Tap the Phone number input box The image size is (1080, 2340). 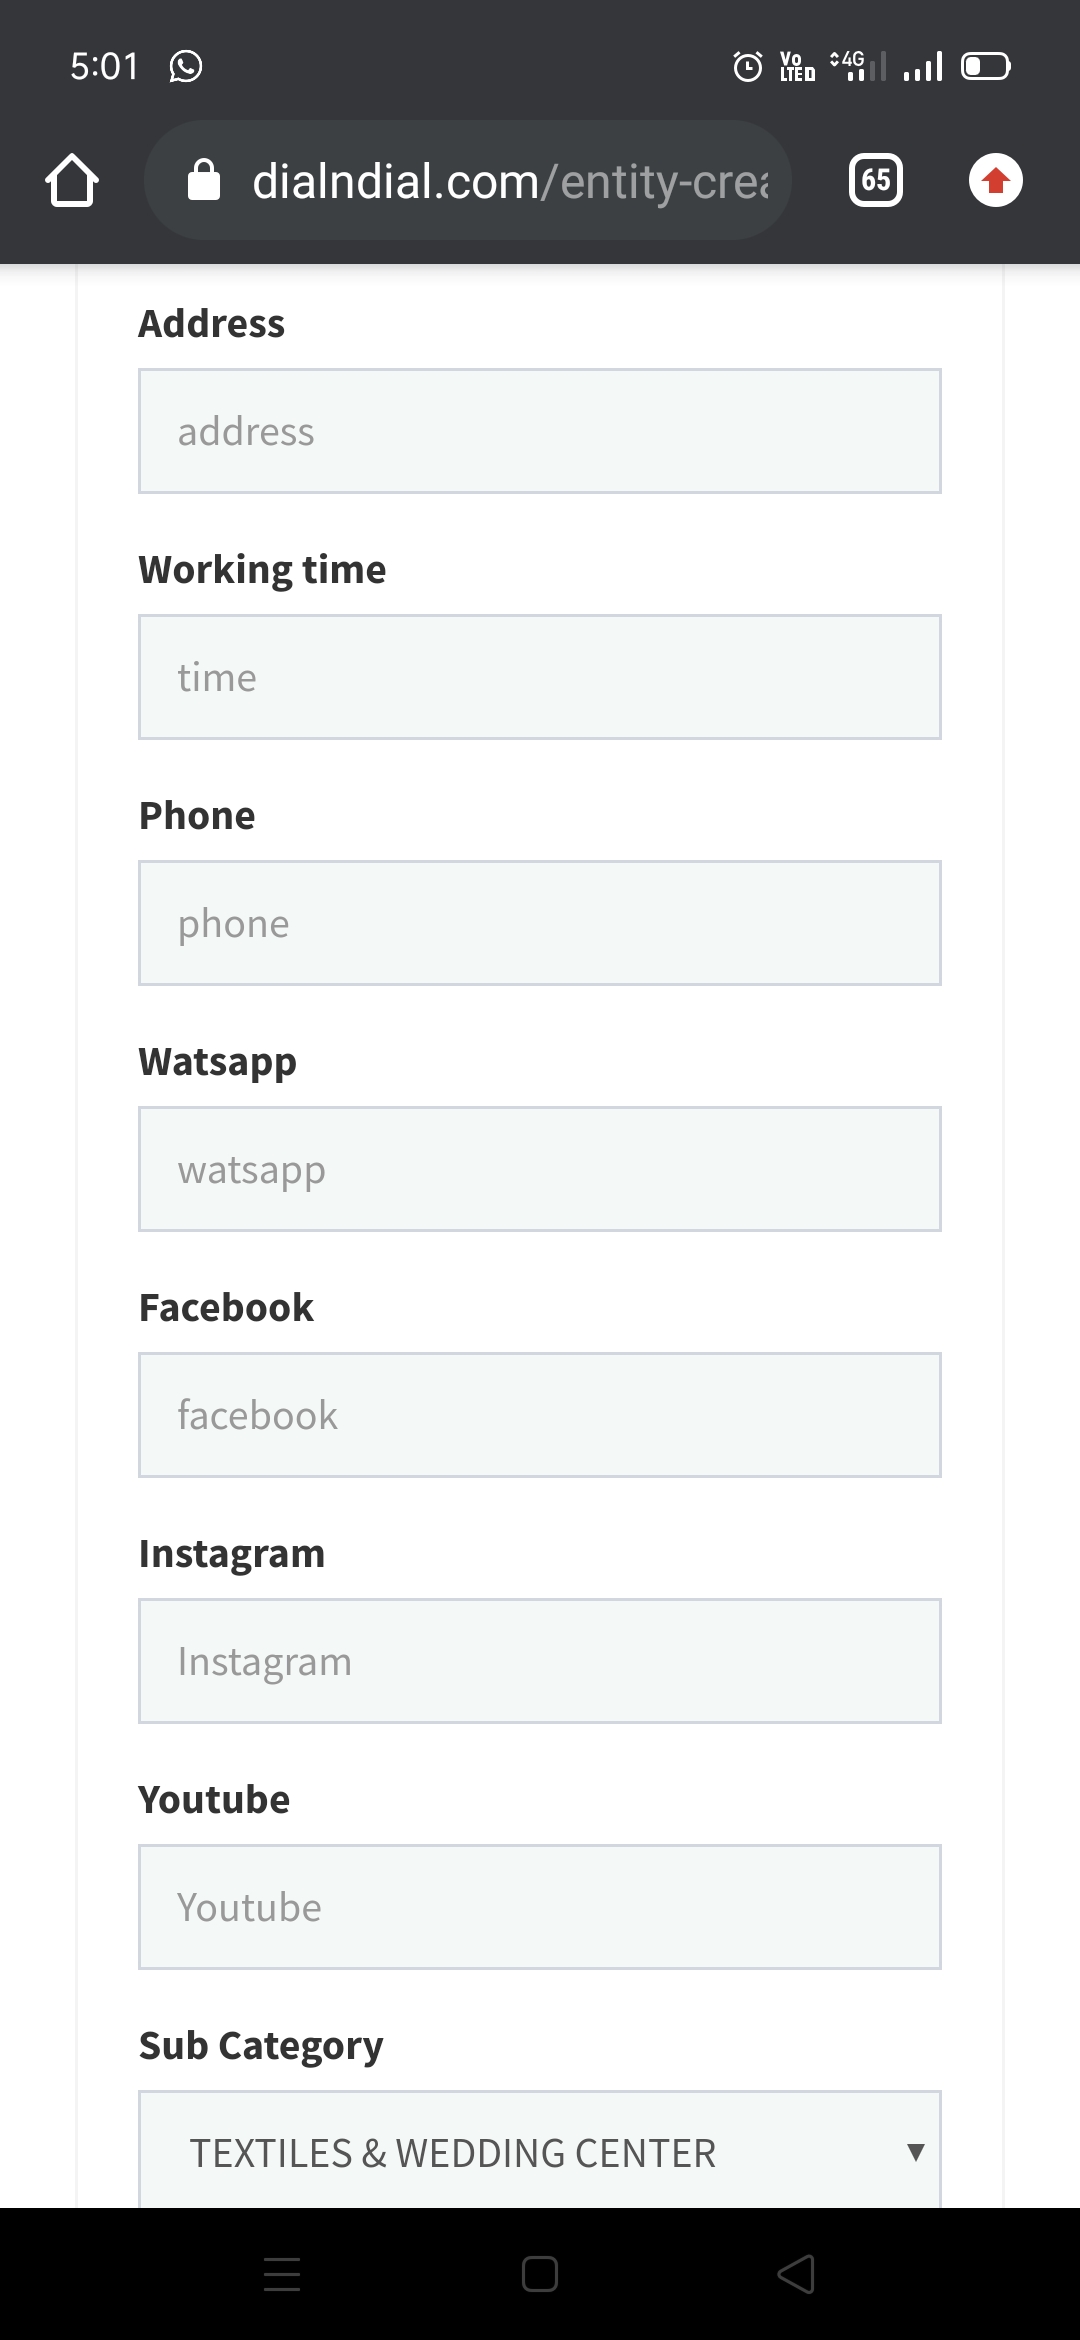(540, 923)
